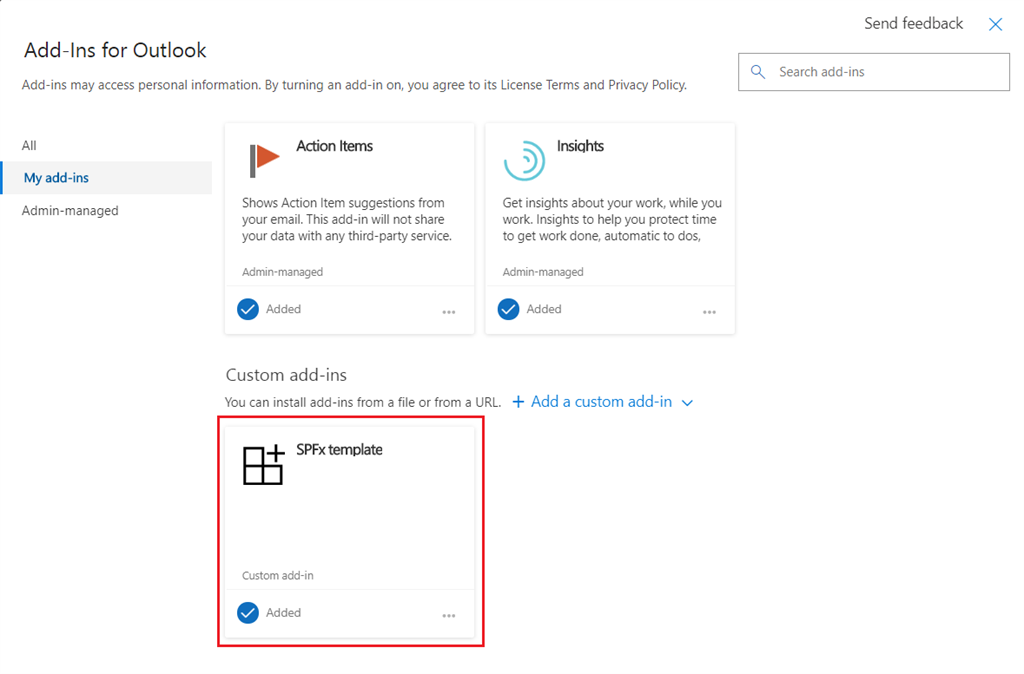Open more options for Action Items
The image size is (1024, 674).
449,310
